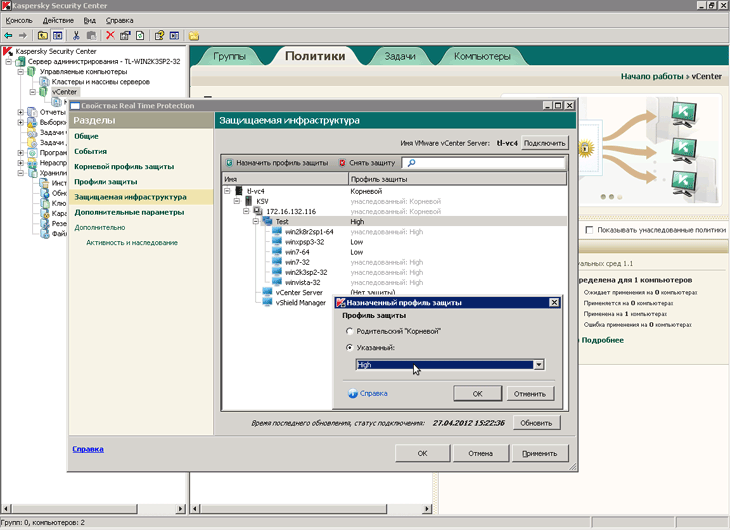The width and height of the screenshot is (730, 530).
Task: Click OK in the Назначенный профиль защиты dialog
Action: click(x=478, y=394)
